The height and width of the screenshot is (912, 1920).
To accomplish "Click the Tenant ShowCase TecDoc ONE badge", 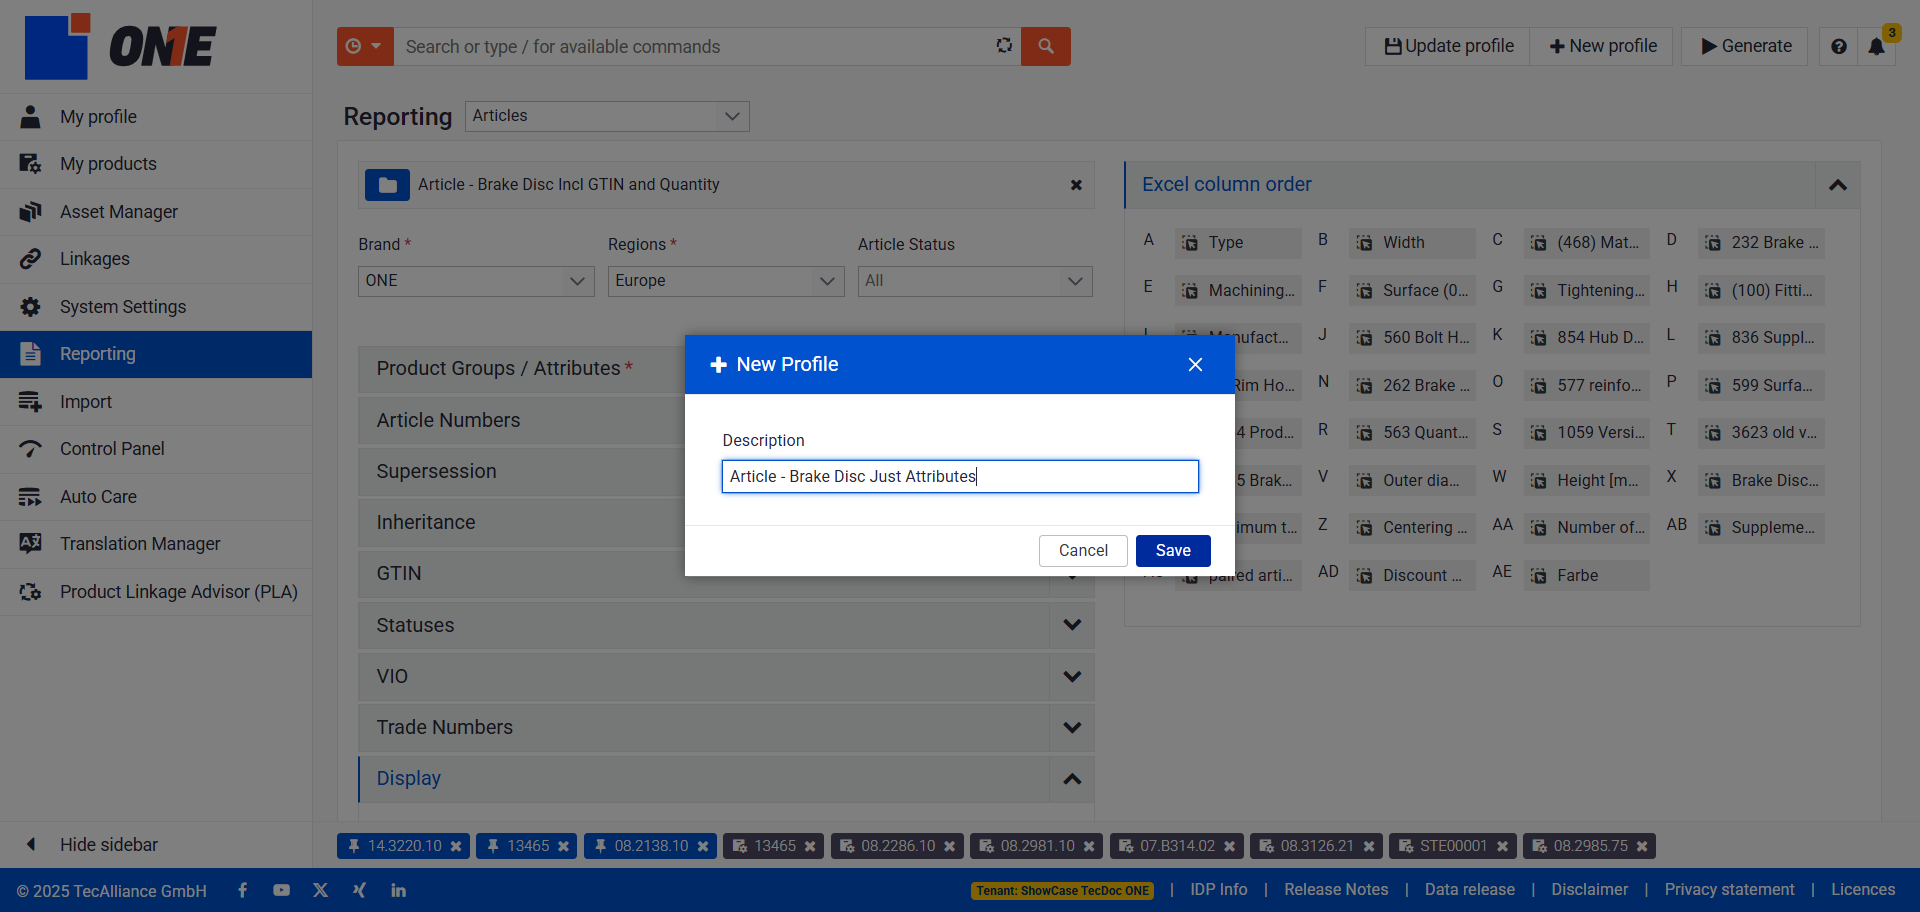I will (1062, 891).
